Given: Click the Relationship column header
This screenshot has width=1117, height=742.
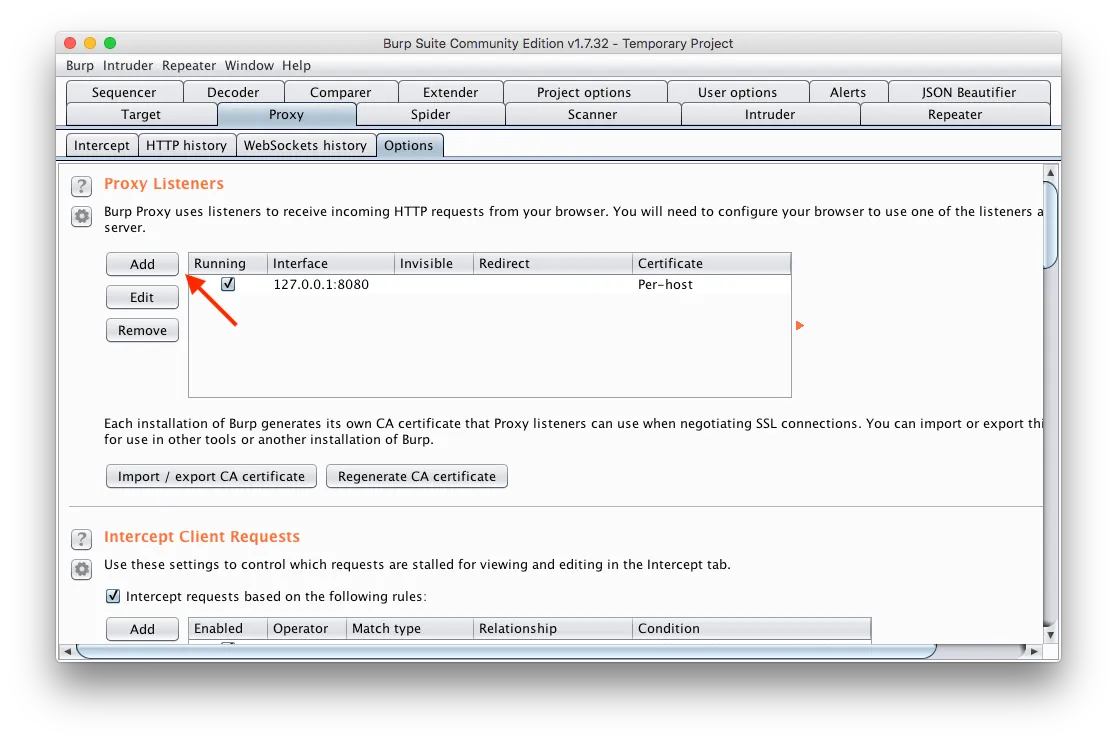Looking at the screenshot, I should click(553, 629).
